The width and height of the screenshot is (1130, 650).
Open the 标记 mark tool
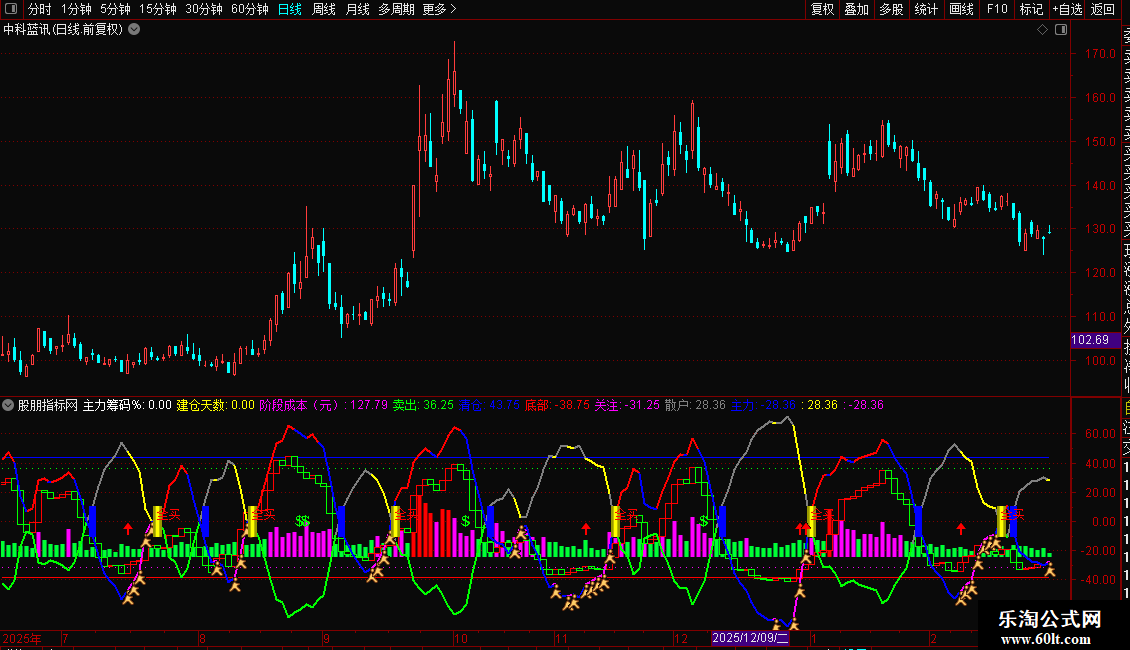pyautogui.click(x=1031, y=9)
